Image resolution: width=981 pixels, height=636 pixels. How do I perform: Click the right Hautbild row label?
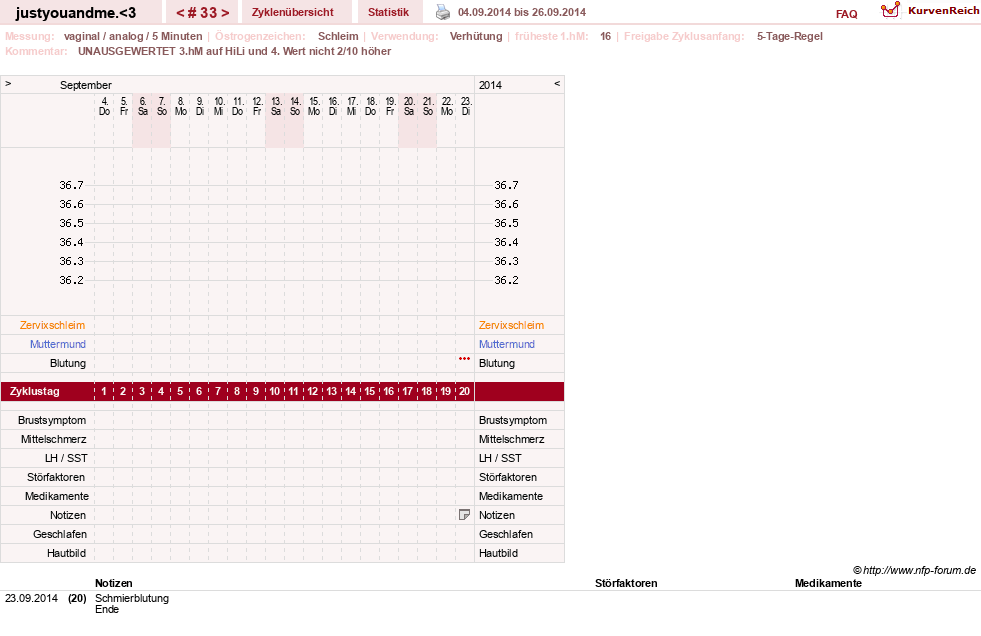coord(498,553)
